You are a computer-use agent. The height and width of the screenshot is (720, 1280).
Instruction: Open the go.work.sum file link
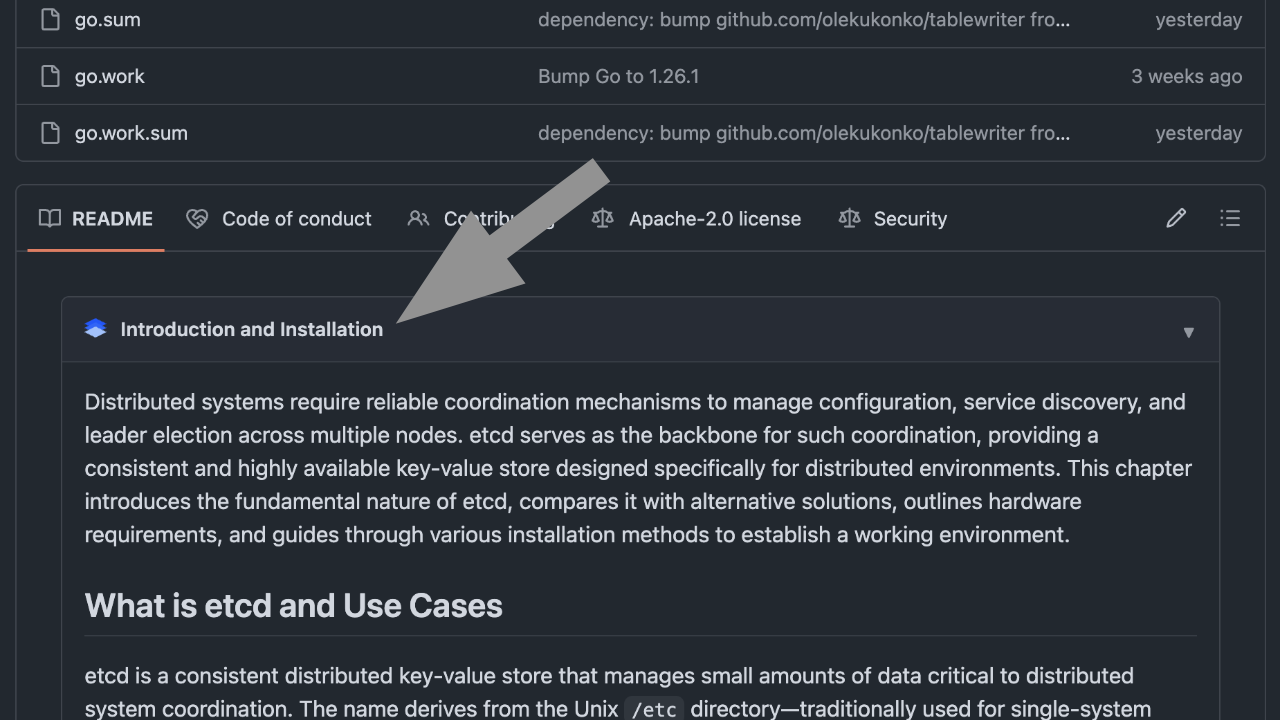tap(131, 133)
